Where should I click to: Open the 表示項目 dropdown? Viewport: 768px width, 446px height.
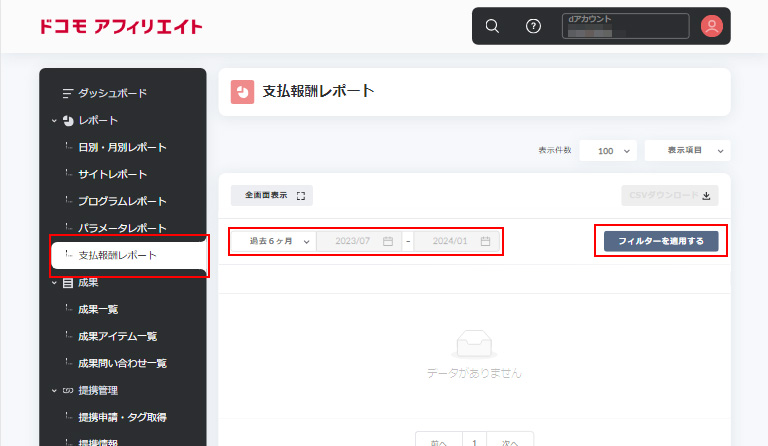tap(687, 150)
